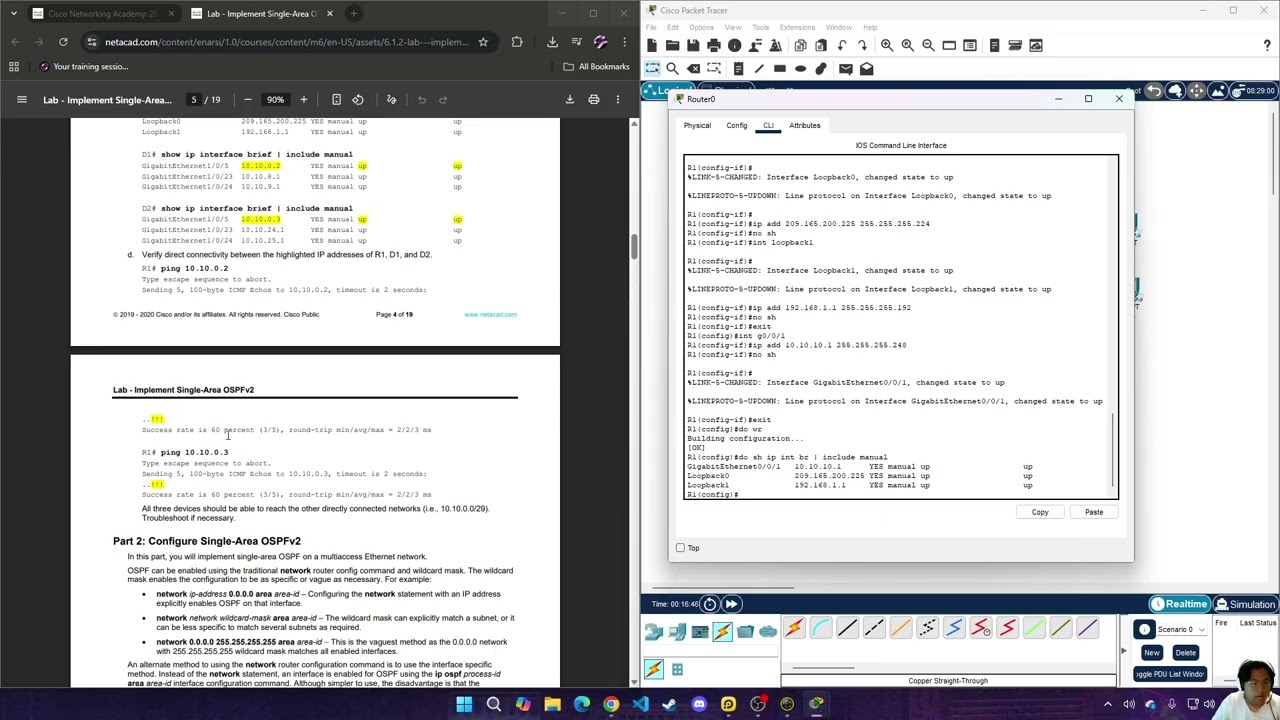Click Toggle PDU List Window button
This screenshot has width=1280, height=720.
click(x=1169, y=674)
